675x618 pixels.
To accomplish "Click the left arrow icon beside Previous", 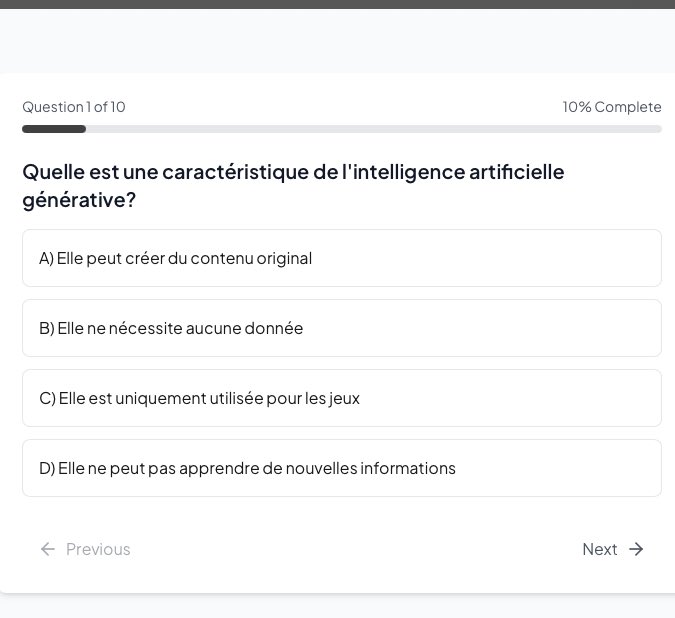I will pyautogui.click(x=47, y=549).
